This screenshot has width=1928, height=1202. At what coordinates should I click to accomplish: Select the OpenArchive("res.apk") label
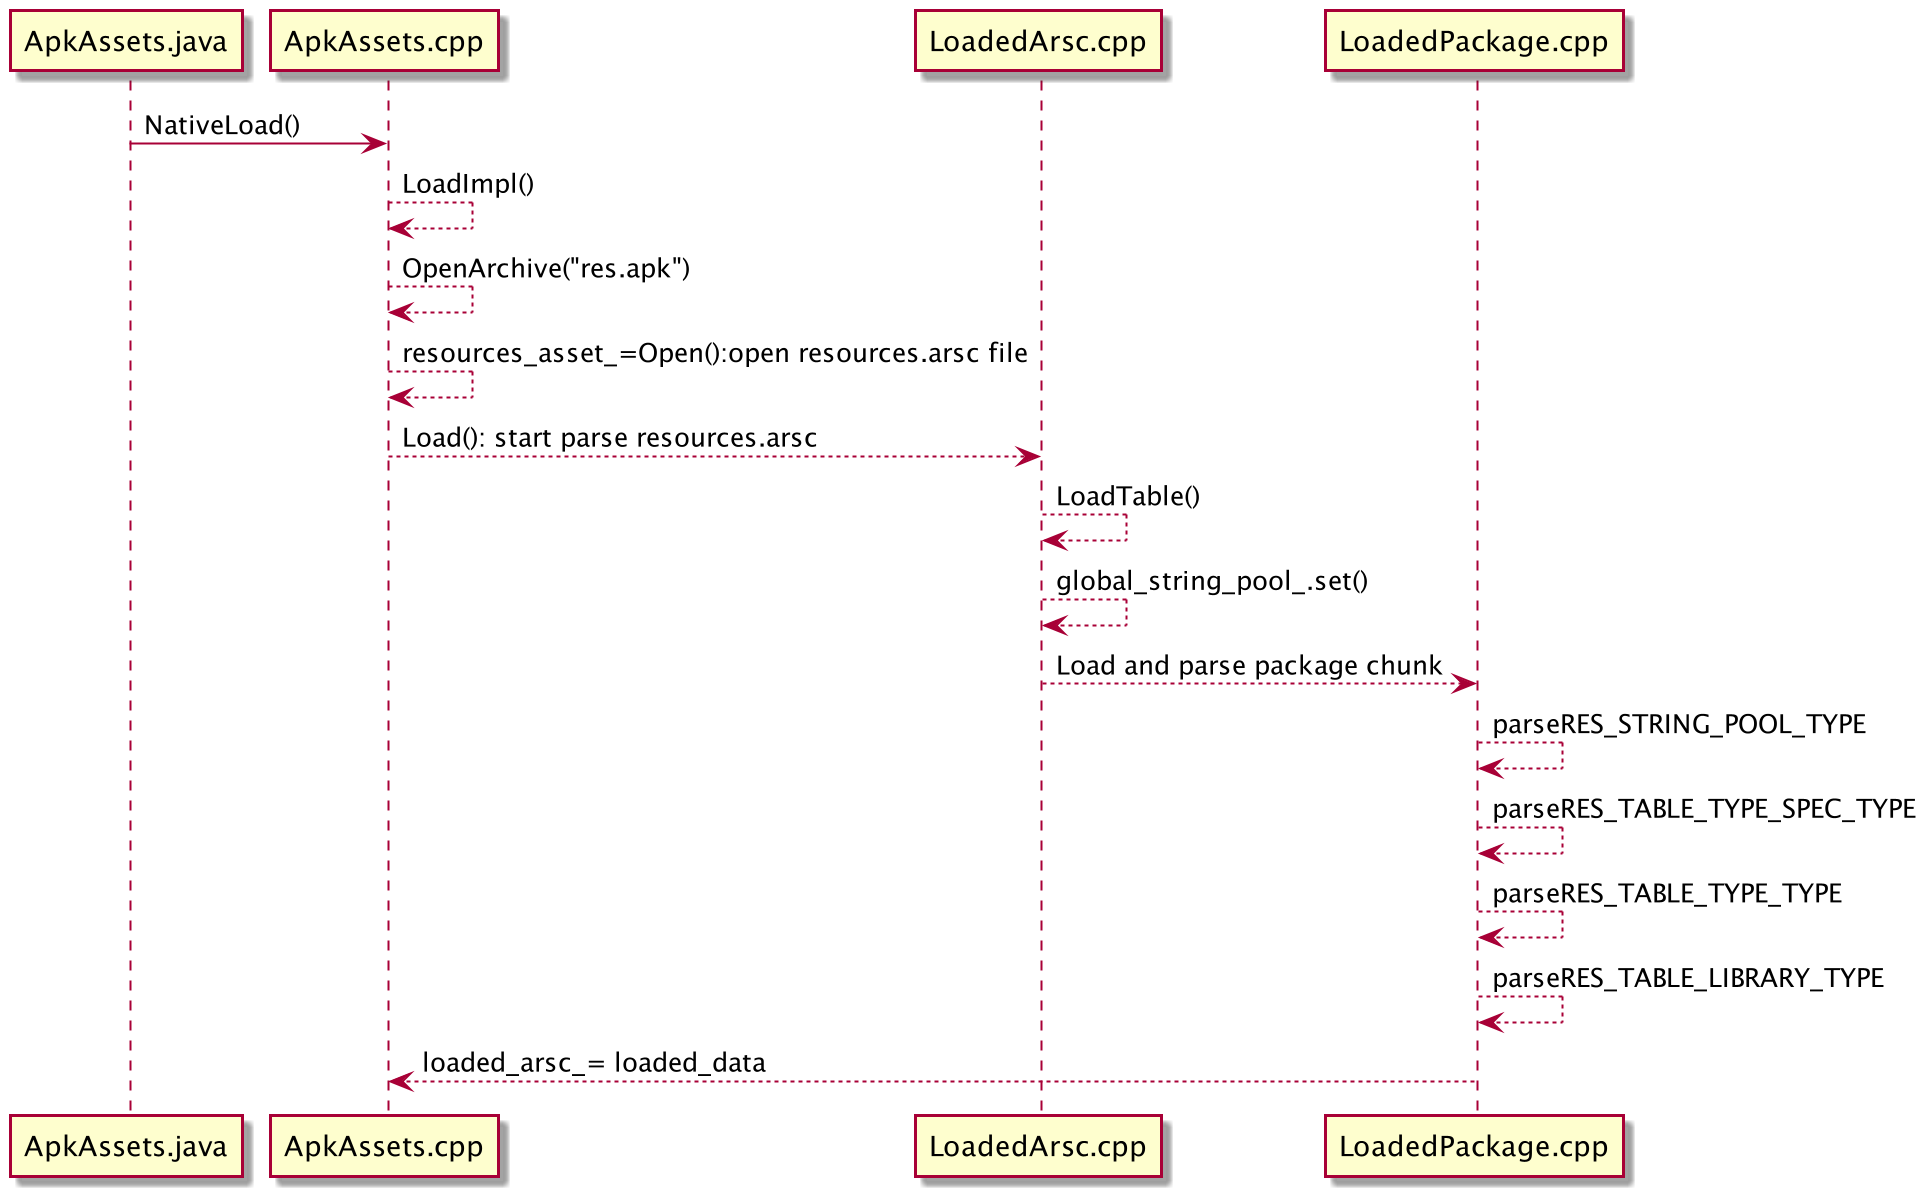point(546,269)
